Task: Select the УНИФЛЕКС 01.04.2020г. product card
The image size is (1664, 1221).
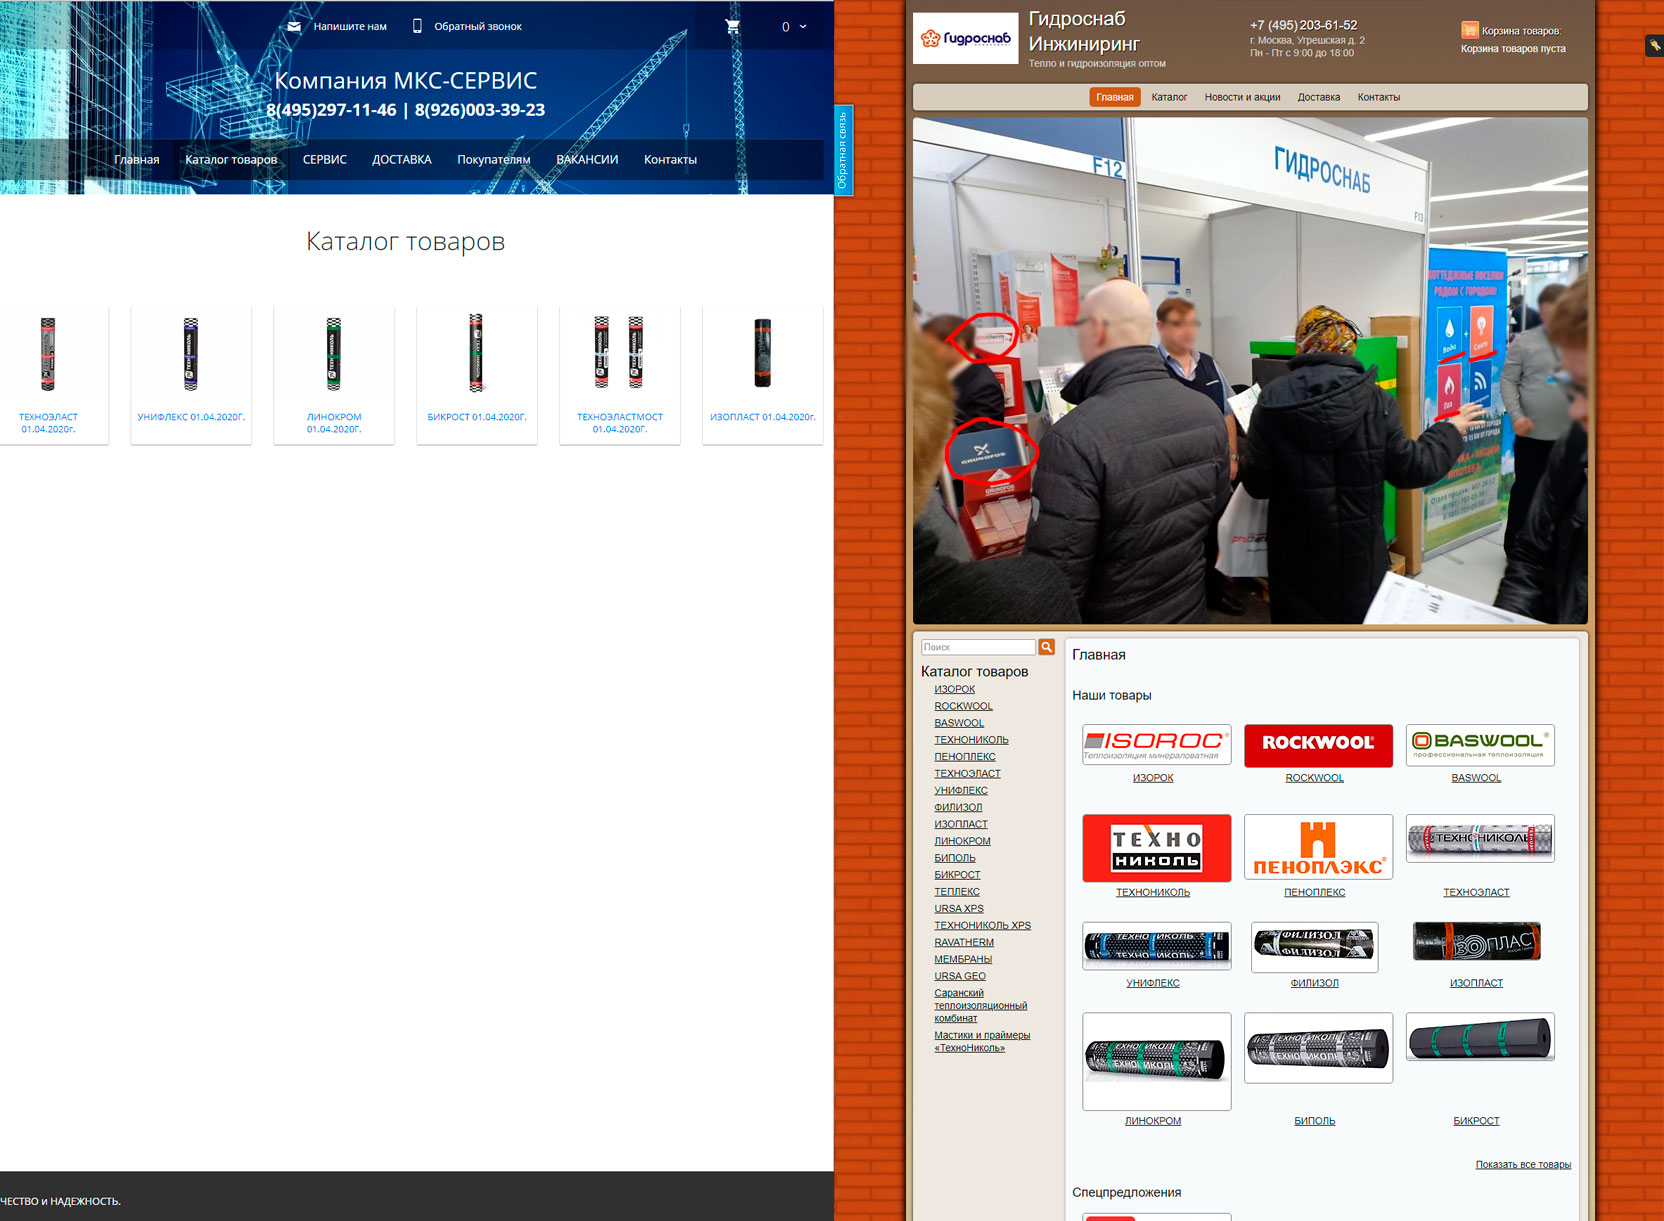Action: coord(191,375)
